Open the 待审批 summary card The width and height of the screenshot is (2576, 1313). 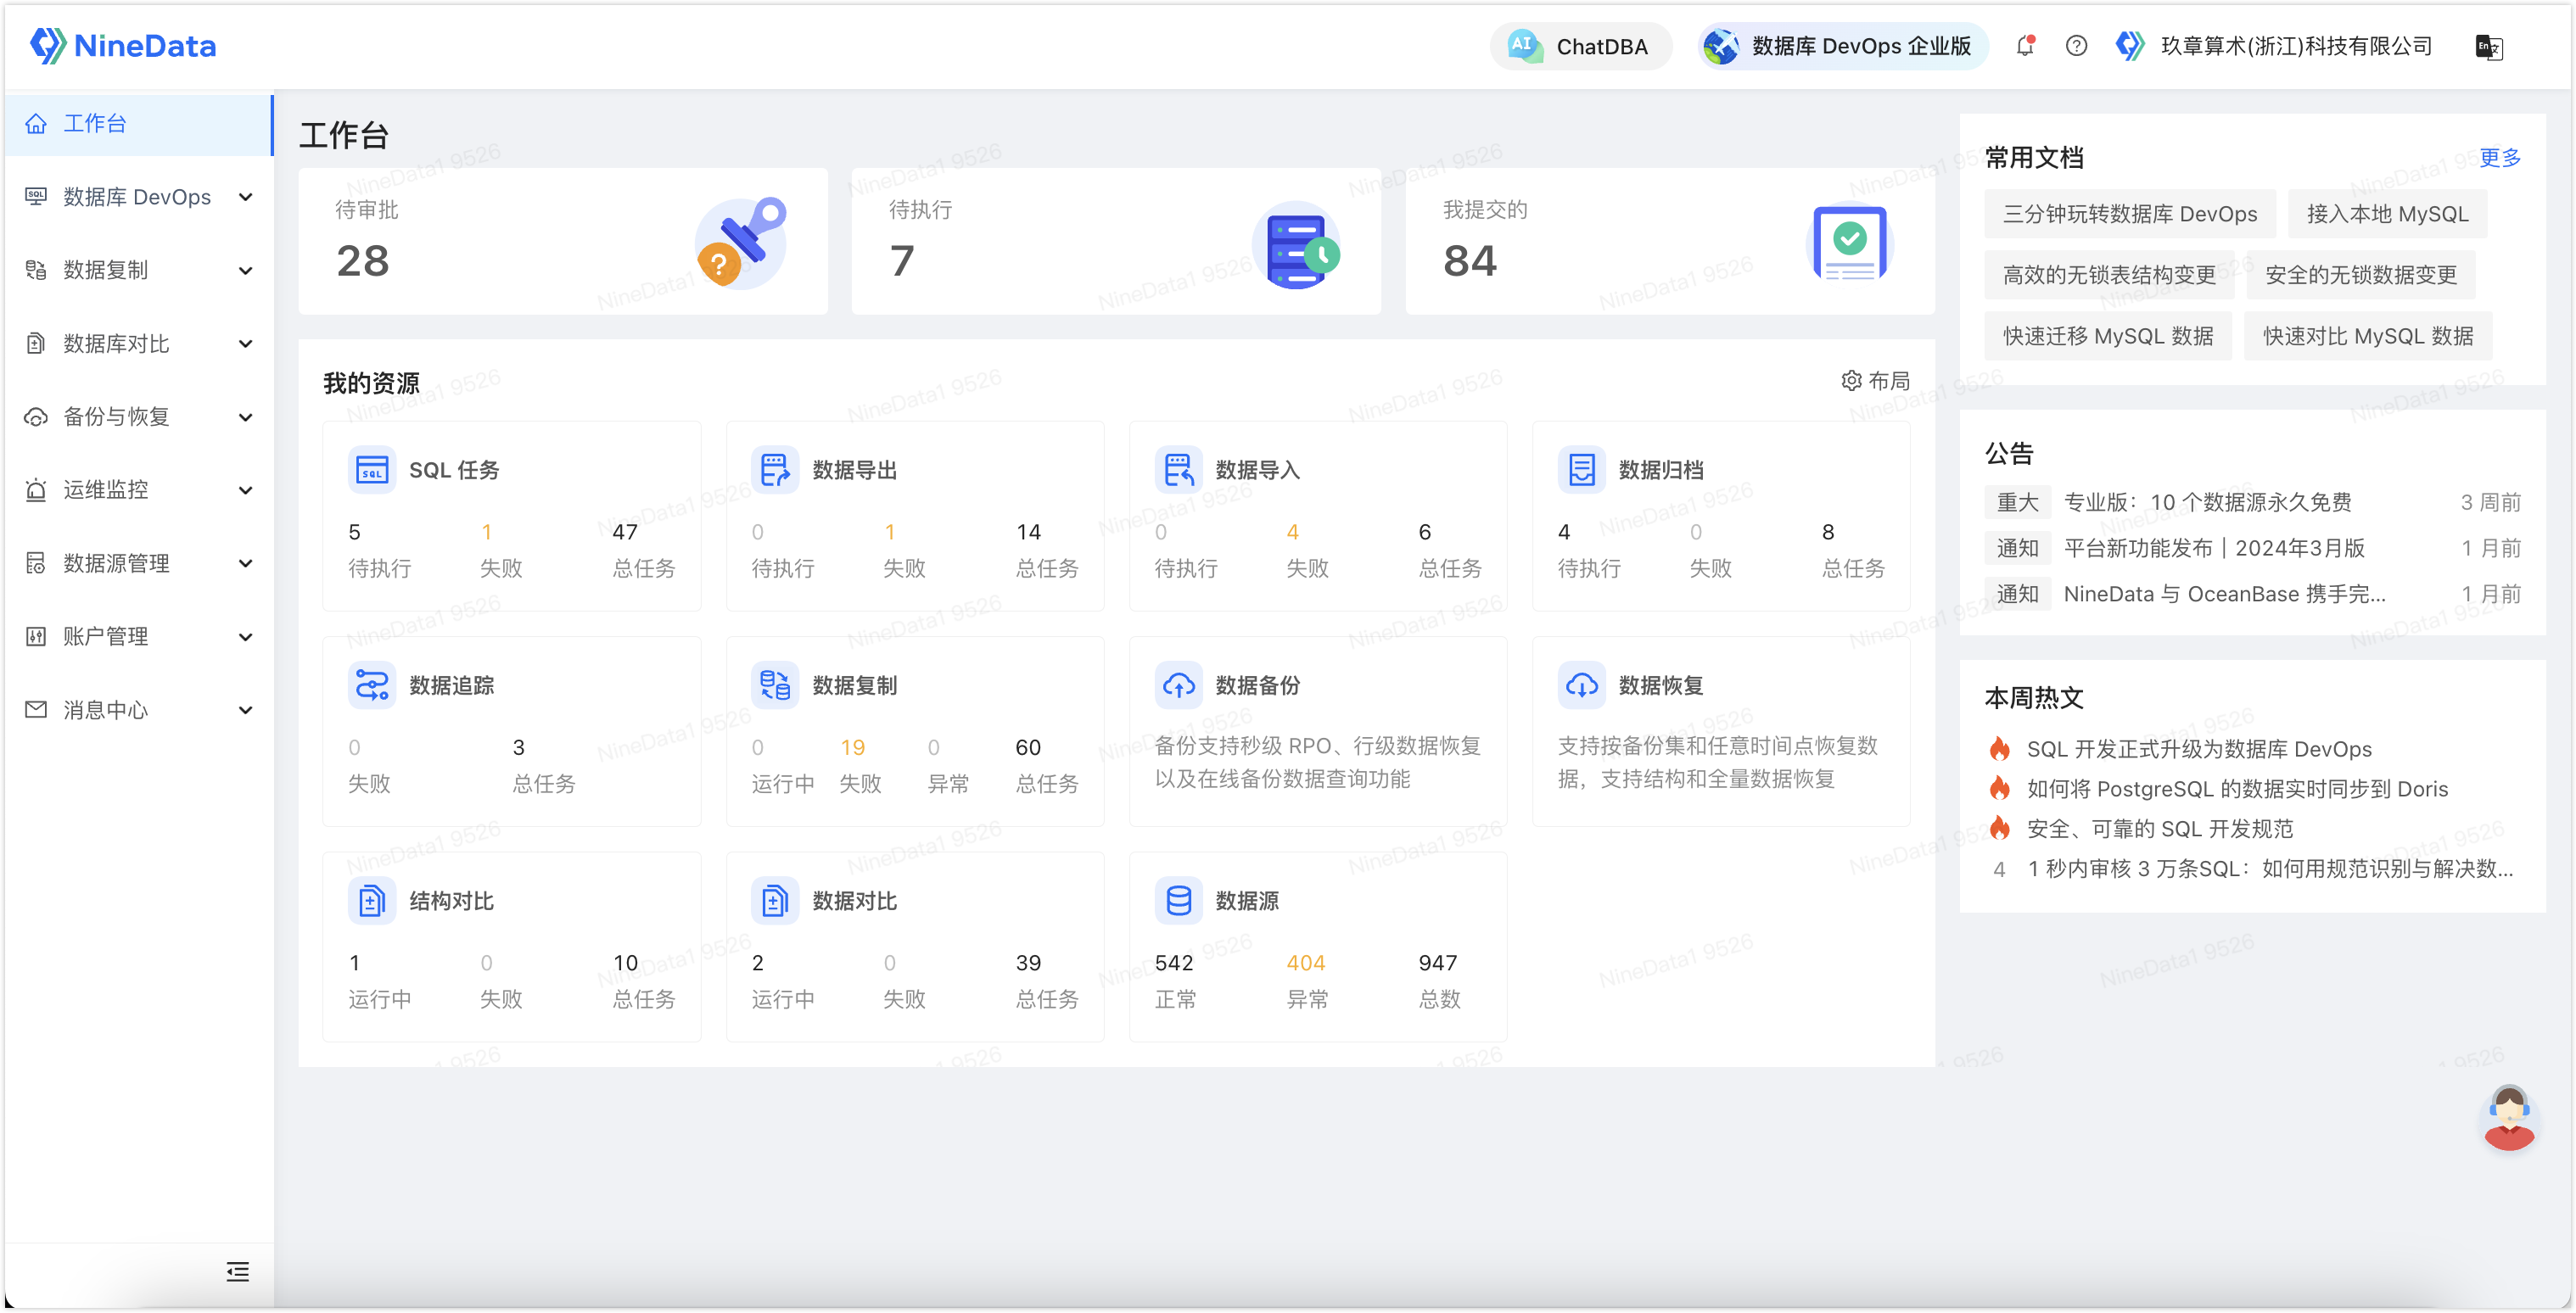pos(562,241)
